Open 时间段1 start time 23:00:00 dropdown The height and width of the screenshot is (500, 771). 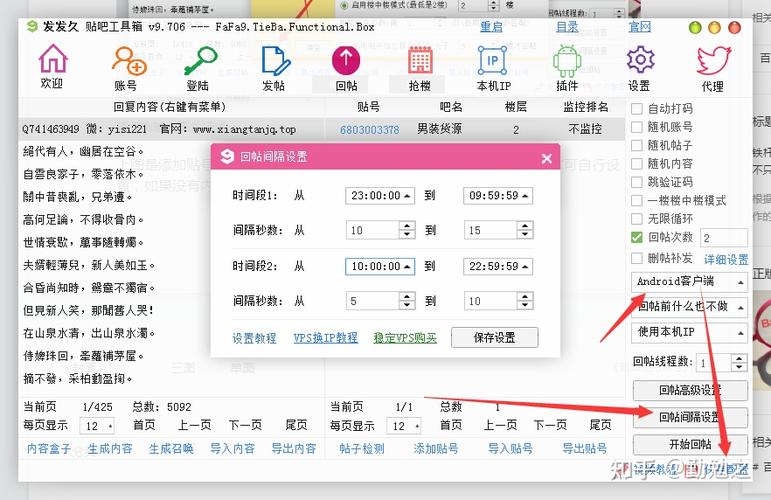click(x=380, y=196)
